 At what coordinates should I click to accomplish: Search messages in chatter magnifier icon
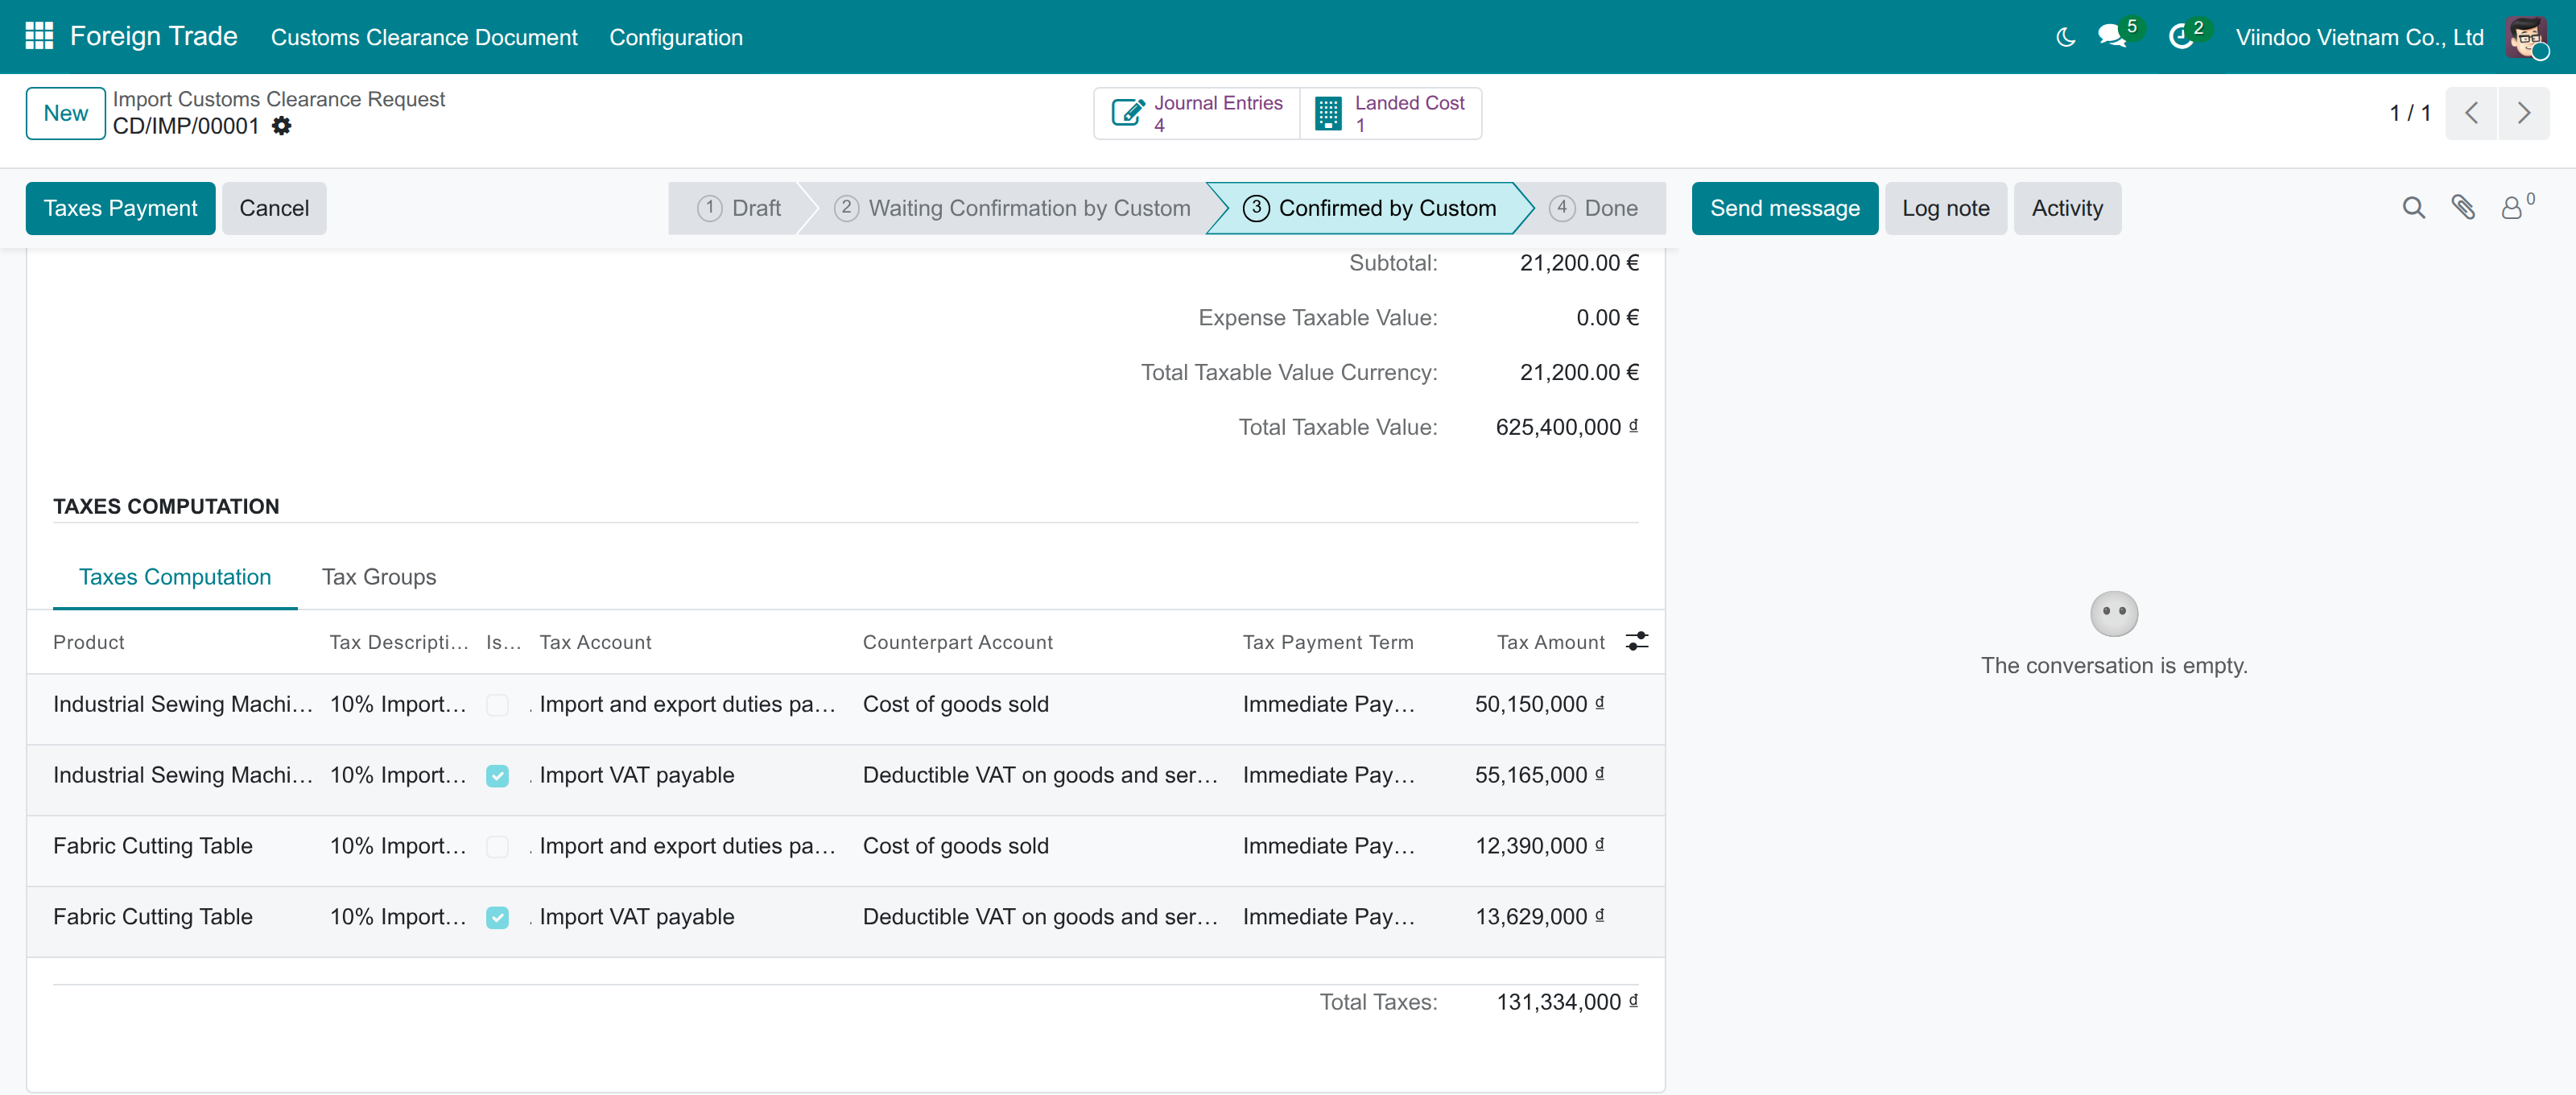coord(2413,208)
